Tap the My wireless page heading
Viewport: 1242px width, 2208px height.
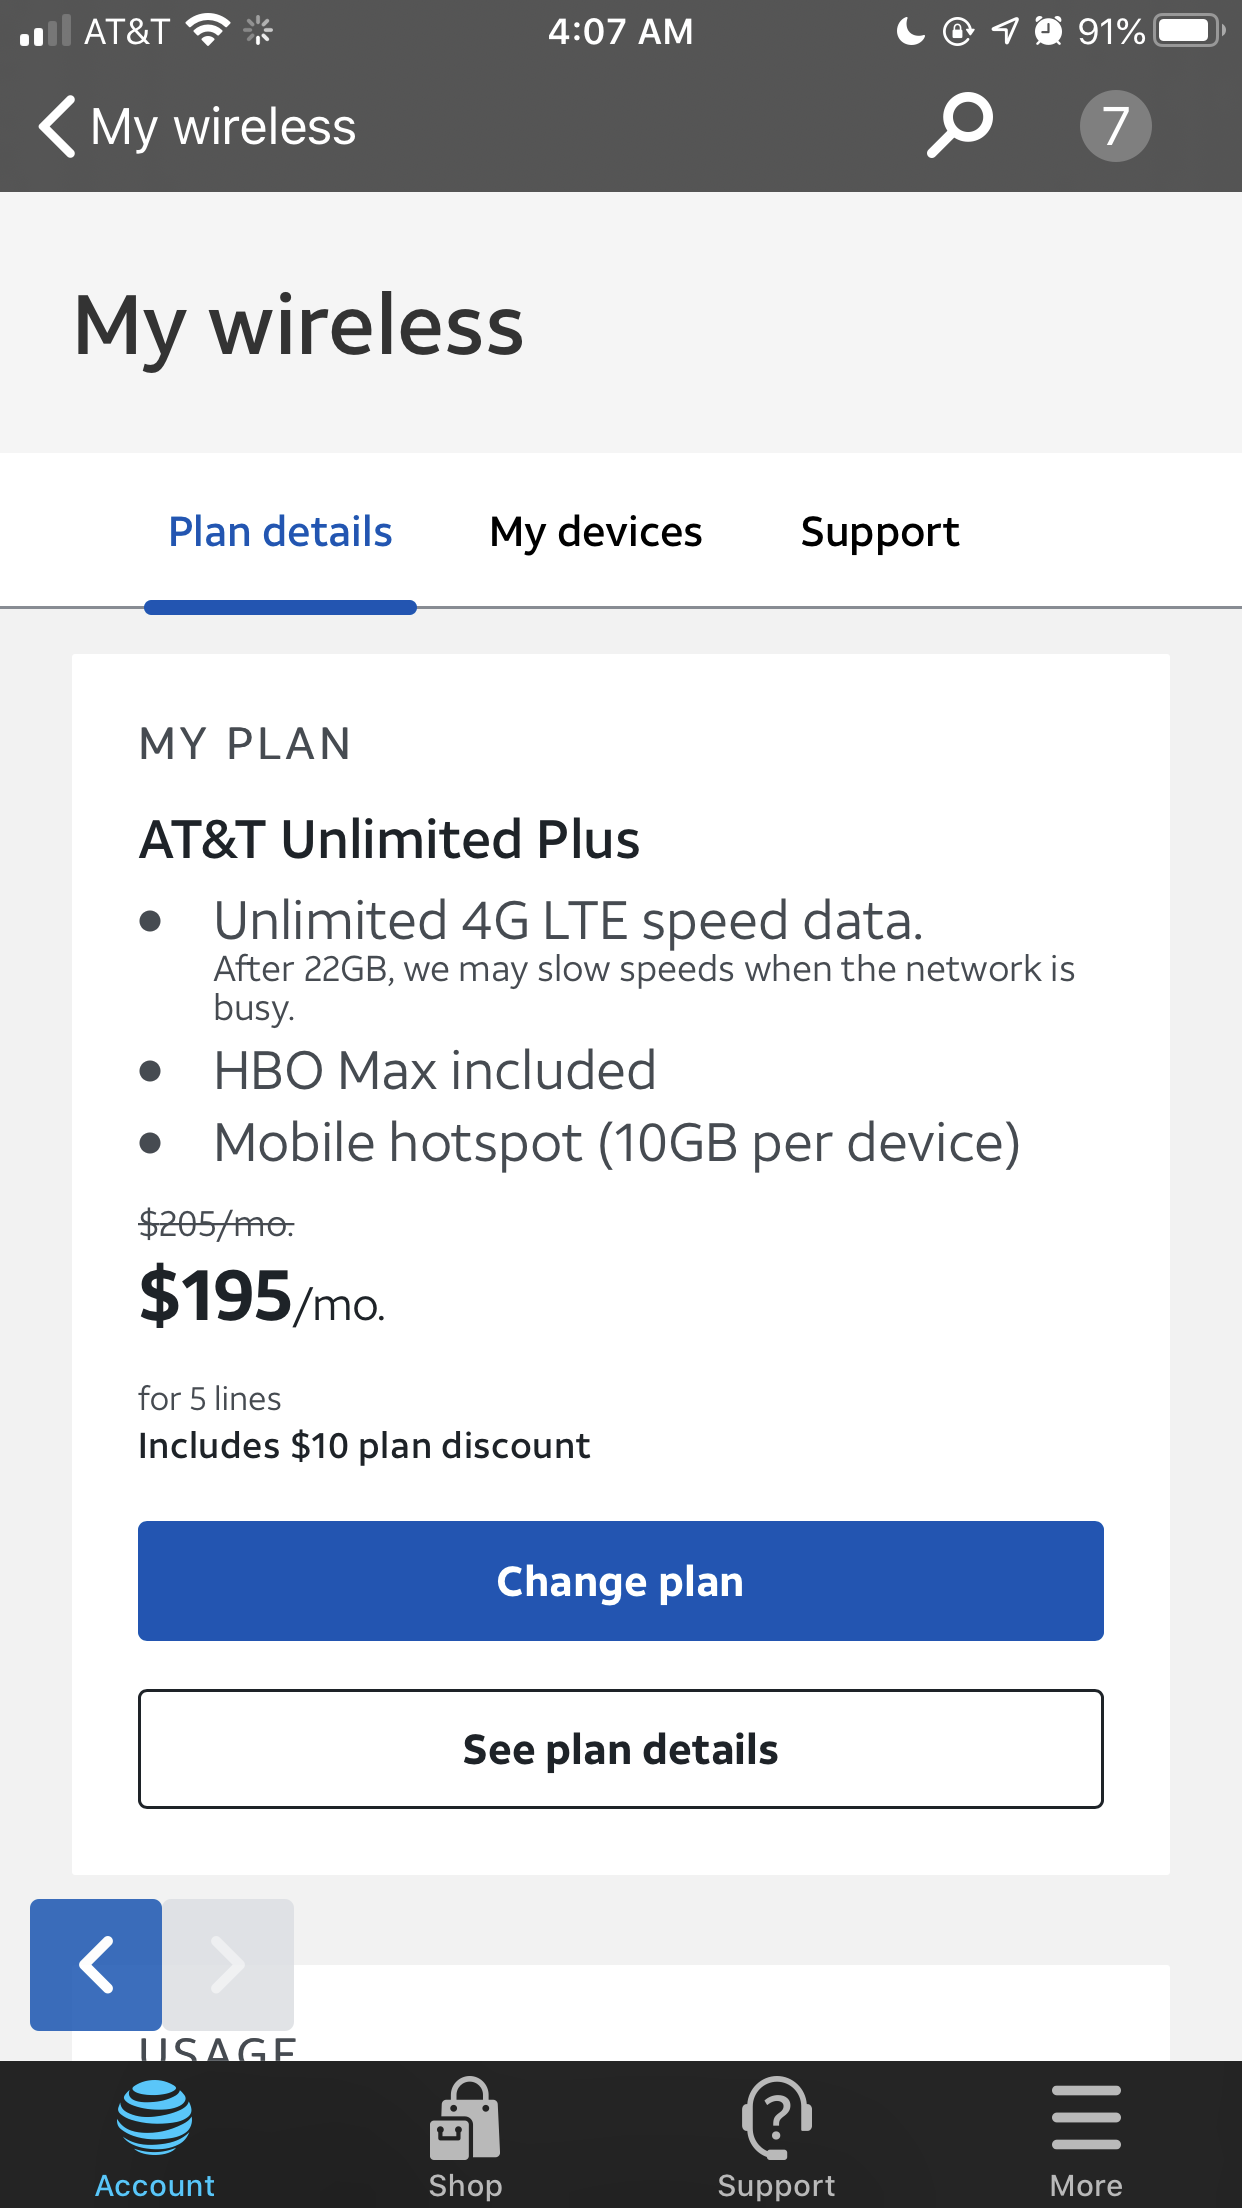point(299,326)
